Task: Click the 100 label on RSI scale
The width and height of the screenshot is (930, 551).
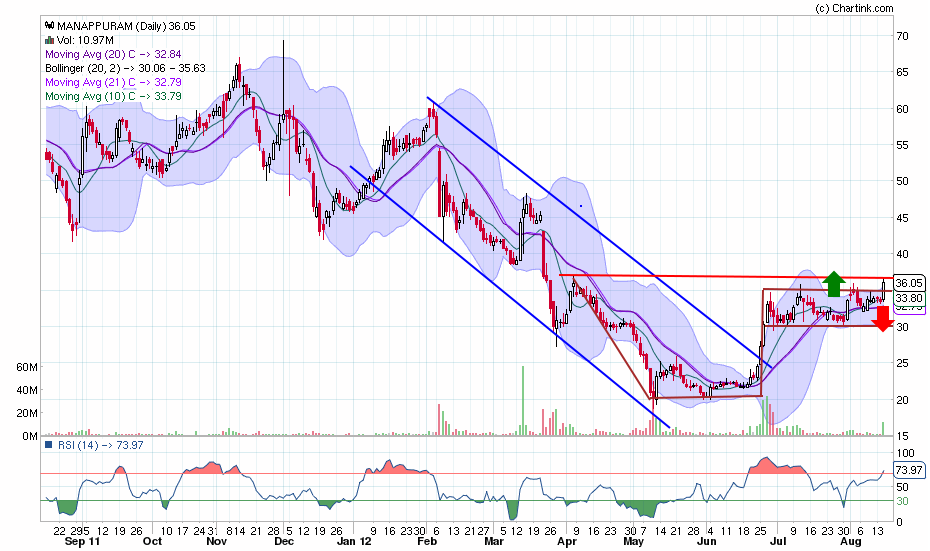Action: (905, 454)
